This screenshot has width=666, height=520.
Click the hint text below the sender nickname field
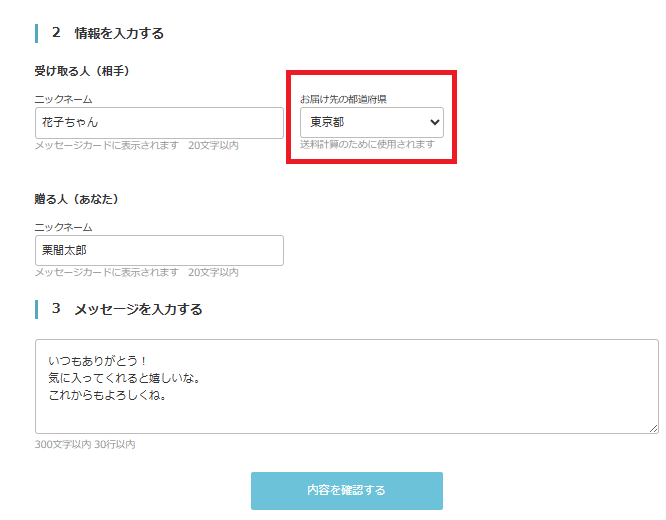pos(136,272)
